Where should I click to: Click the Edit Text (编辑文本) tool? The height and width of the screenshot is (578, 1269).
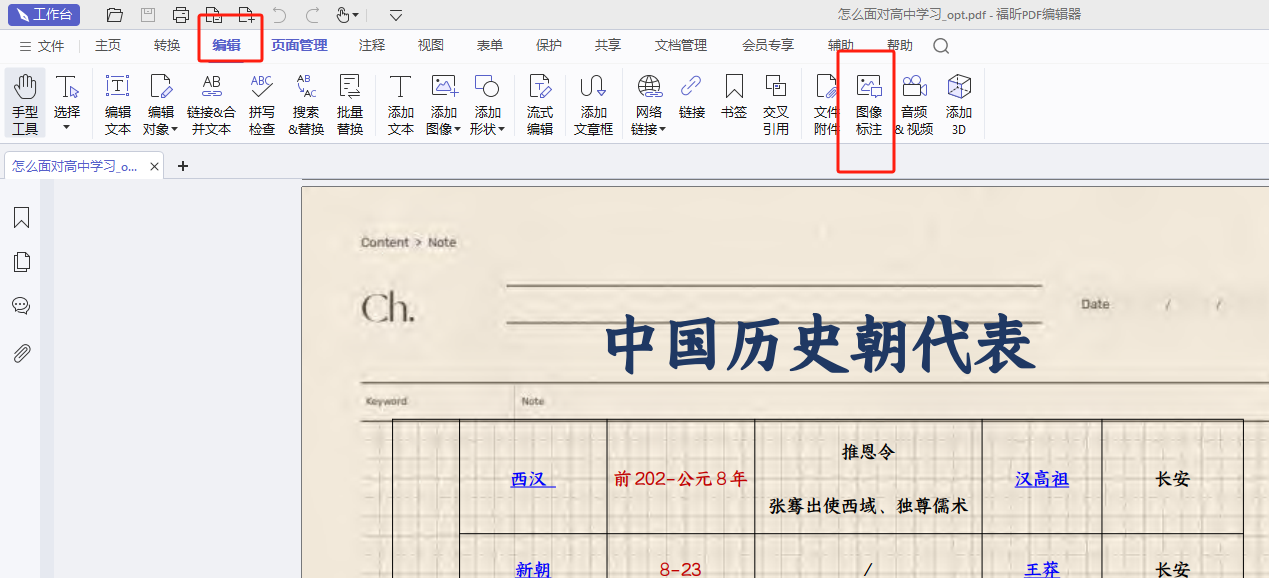point(118,103)
